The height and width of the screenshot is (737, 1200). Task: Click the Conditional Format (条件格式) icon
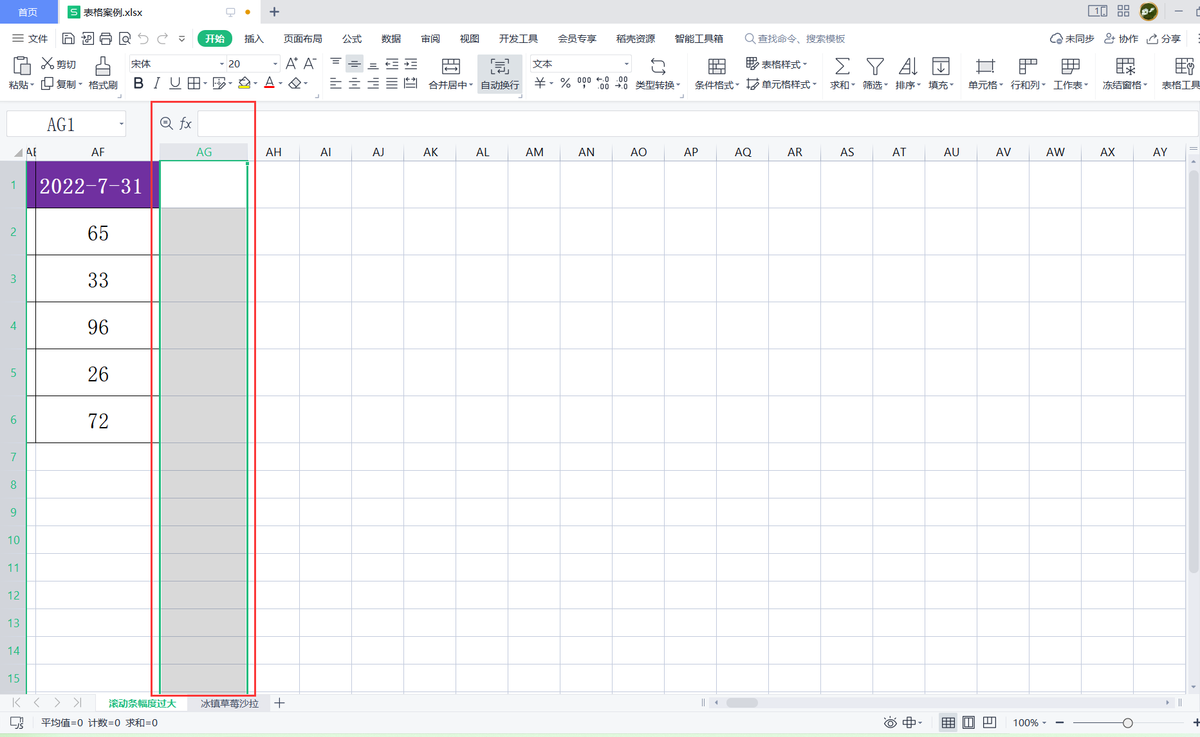(x=717, y=66)
